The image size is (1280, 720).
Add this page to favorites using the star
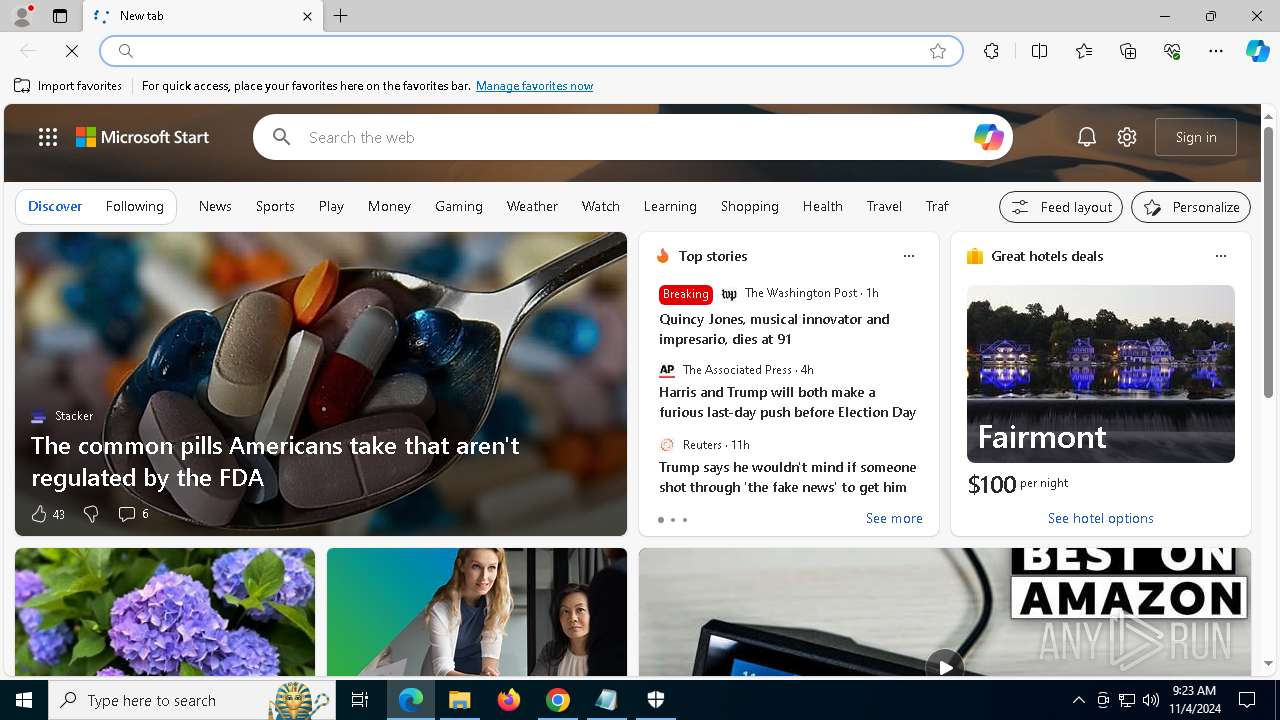[x=938, y=51]
